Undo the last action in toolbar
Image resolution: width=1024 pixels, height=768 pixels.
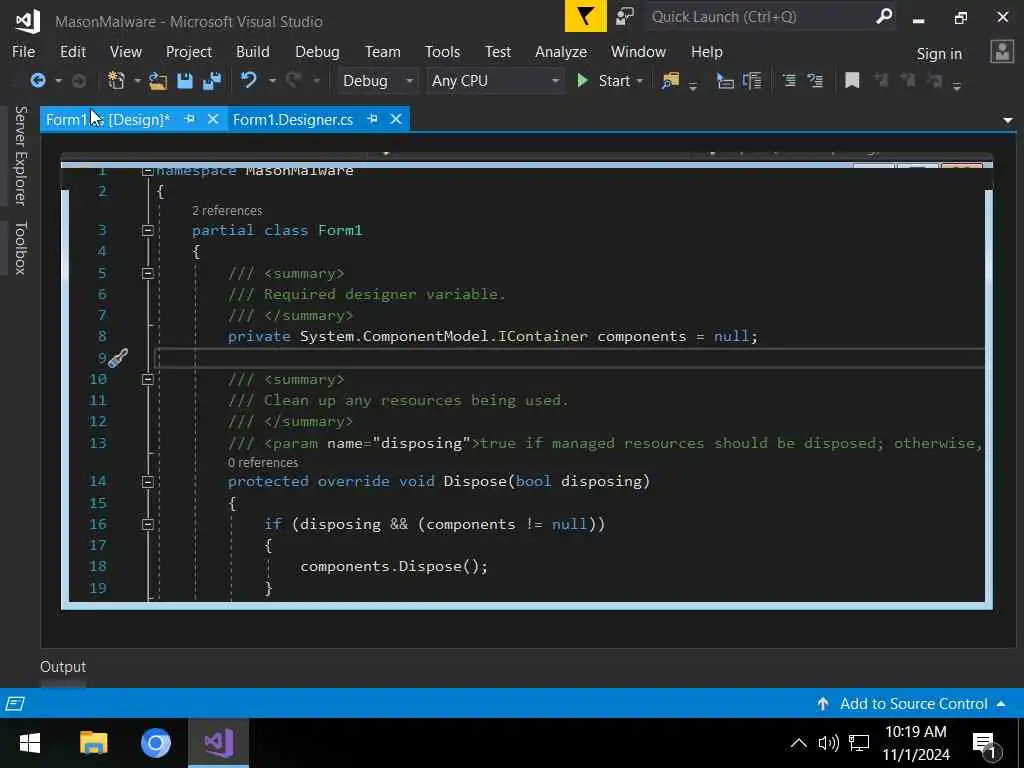(249, 80)
